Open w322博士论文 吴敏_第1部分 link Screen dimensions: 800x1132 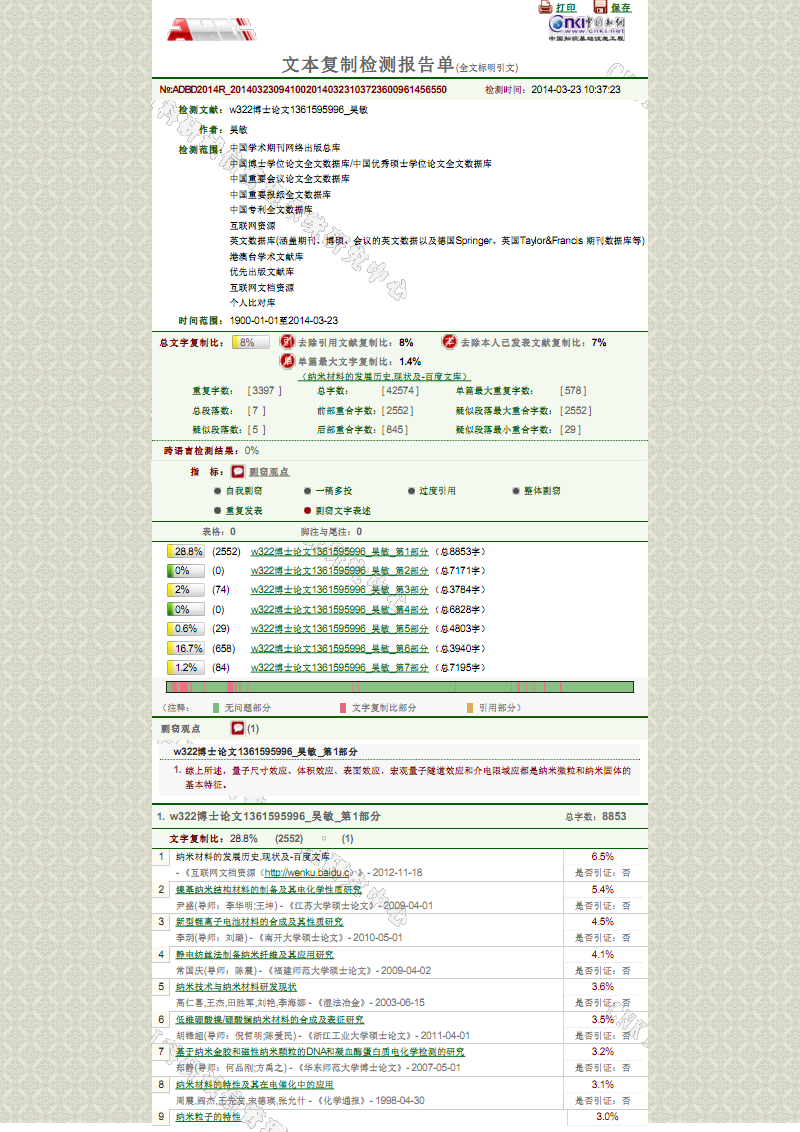[x=339, y=552]
